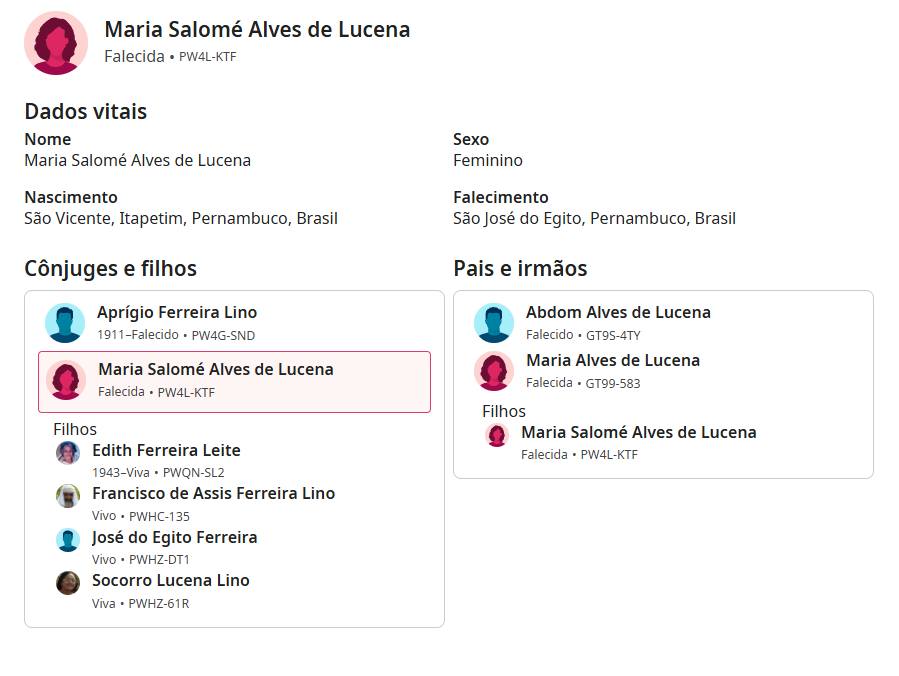Open Francisco de Assis's photo thumbnail

(x=68, y=496)
